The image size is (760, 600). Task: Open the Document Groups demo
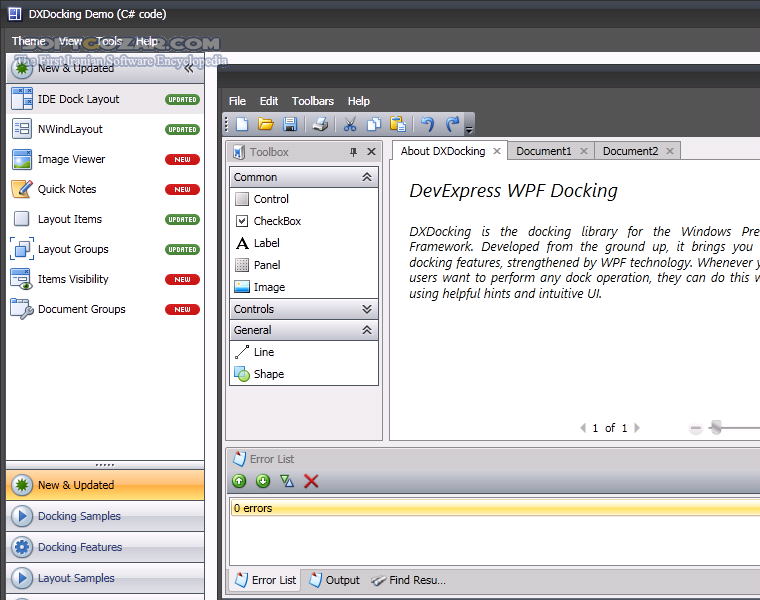(105, 310)
